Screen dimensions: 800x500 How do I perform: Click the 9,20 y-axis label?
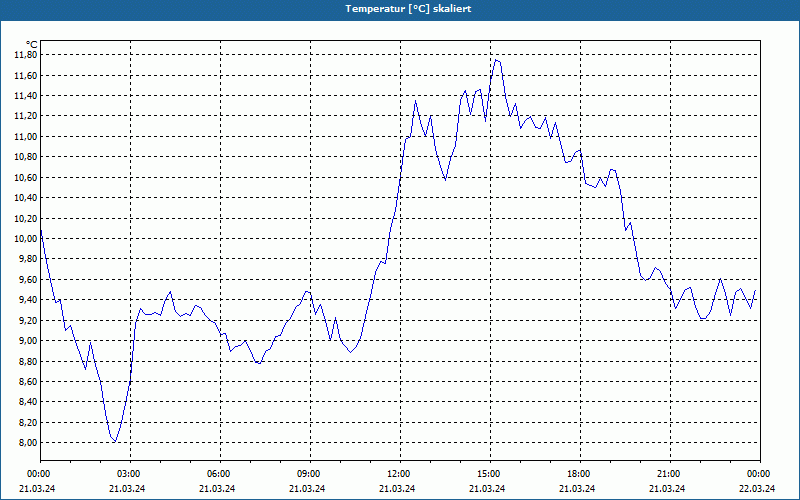tap(28, 320)
